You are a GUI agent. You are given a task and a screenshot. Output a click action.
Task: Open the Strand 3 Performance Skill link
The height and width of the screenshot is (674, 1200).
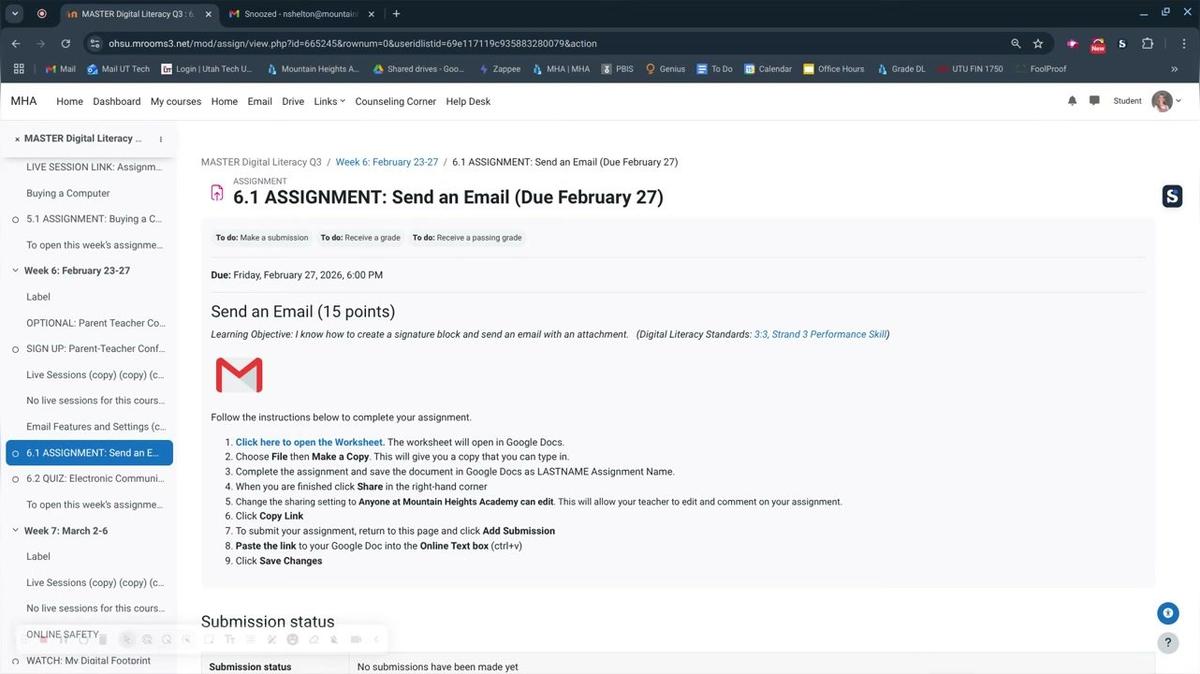pyautogui.click(x=819, y=334)
